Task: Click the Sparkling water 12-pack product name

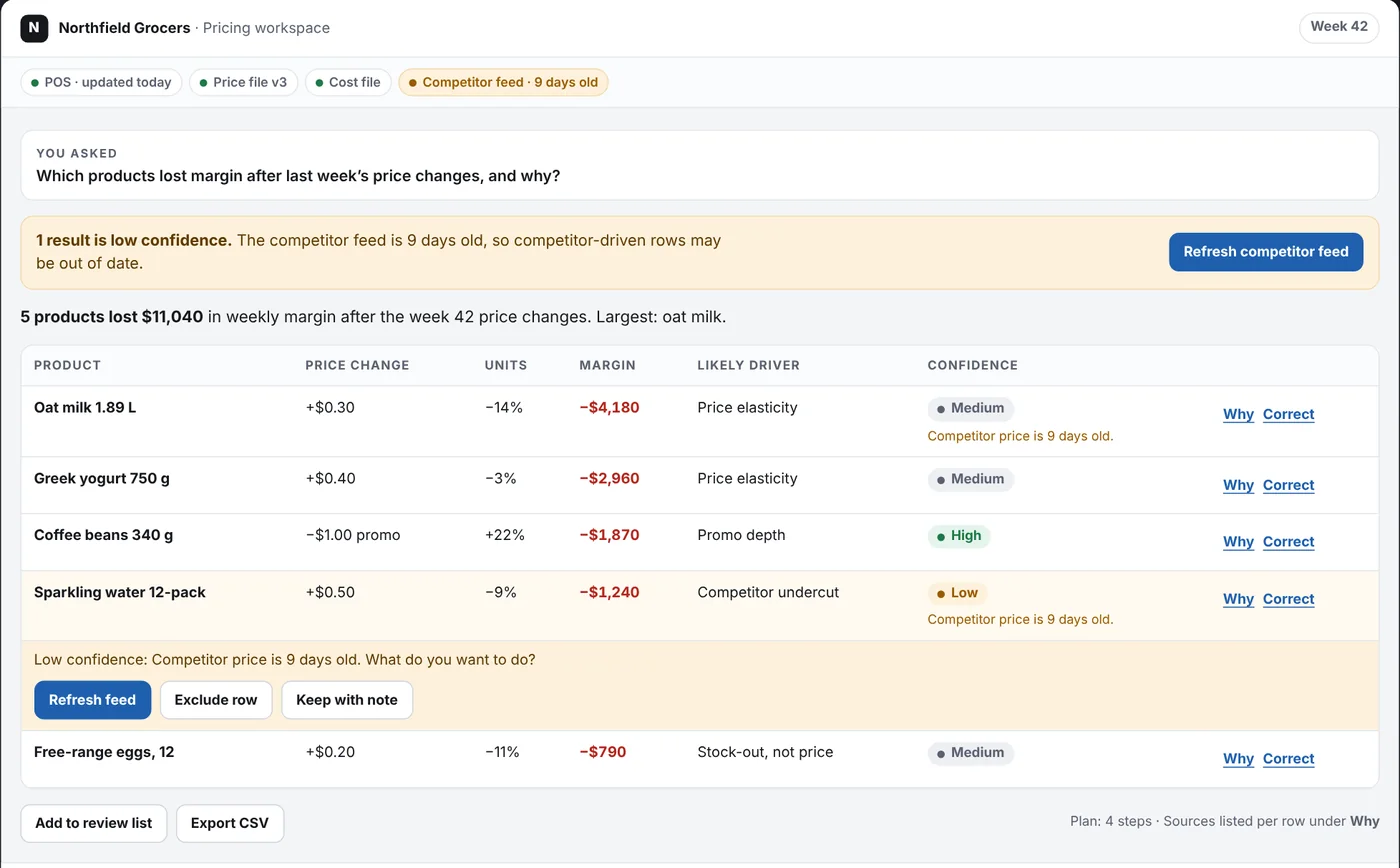Action: tap(120, 592)
